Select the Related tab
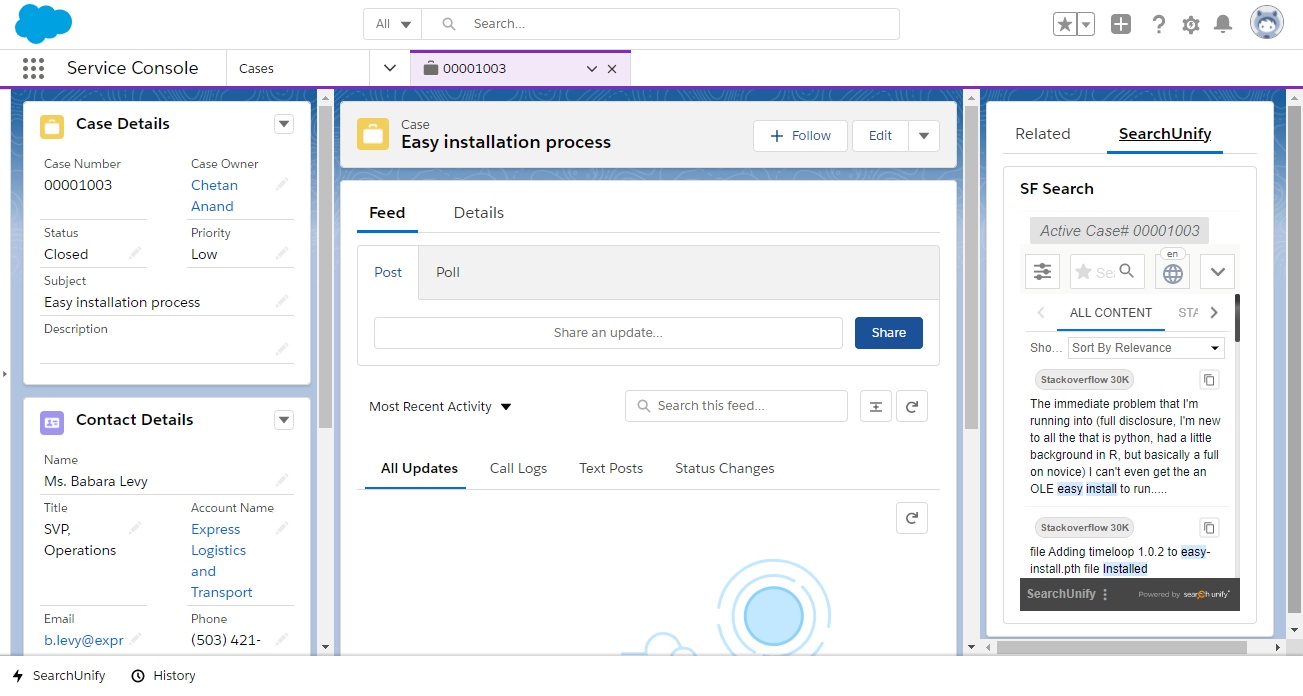The image size is (1303, 696). (1042, 134)
